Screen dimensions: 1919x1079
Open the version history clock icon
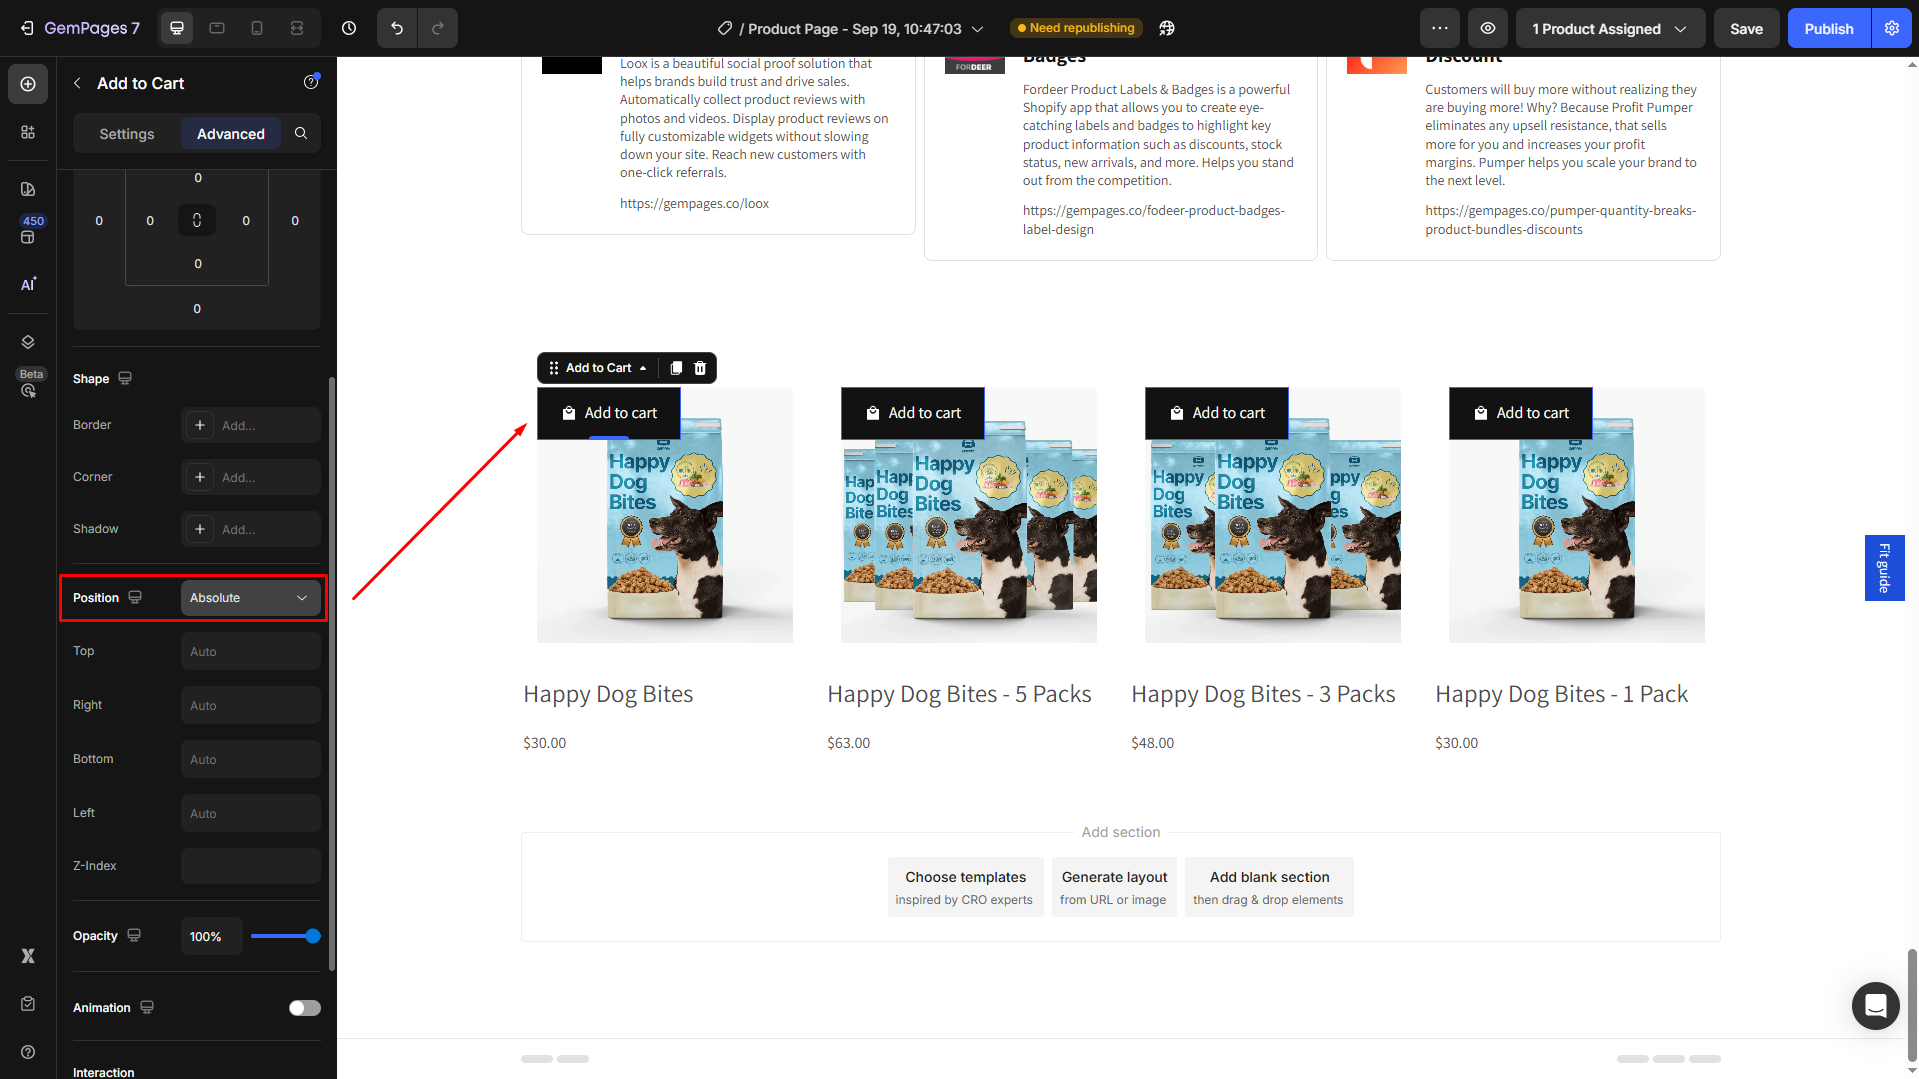349,28
